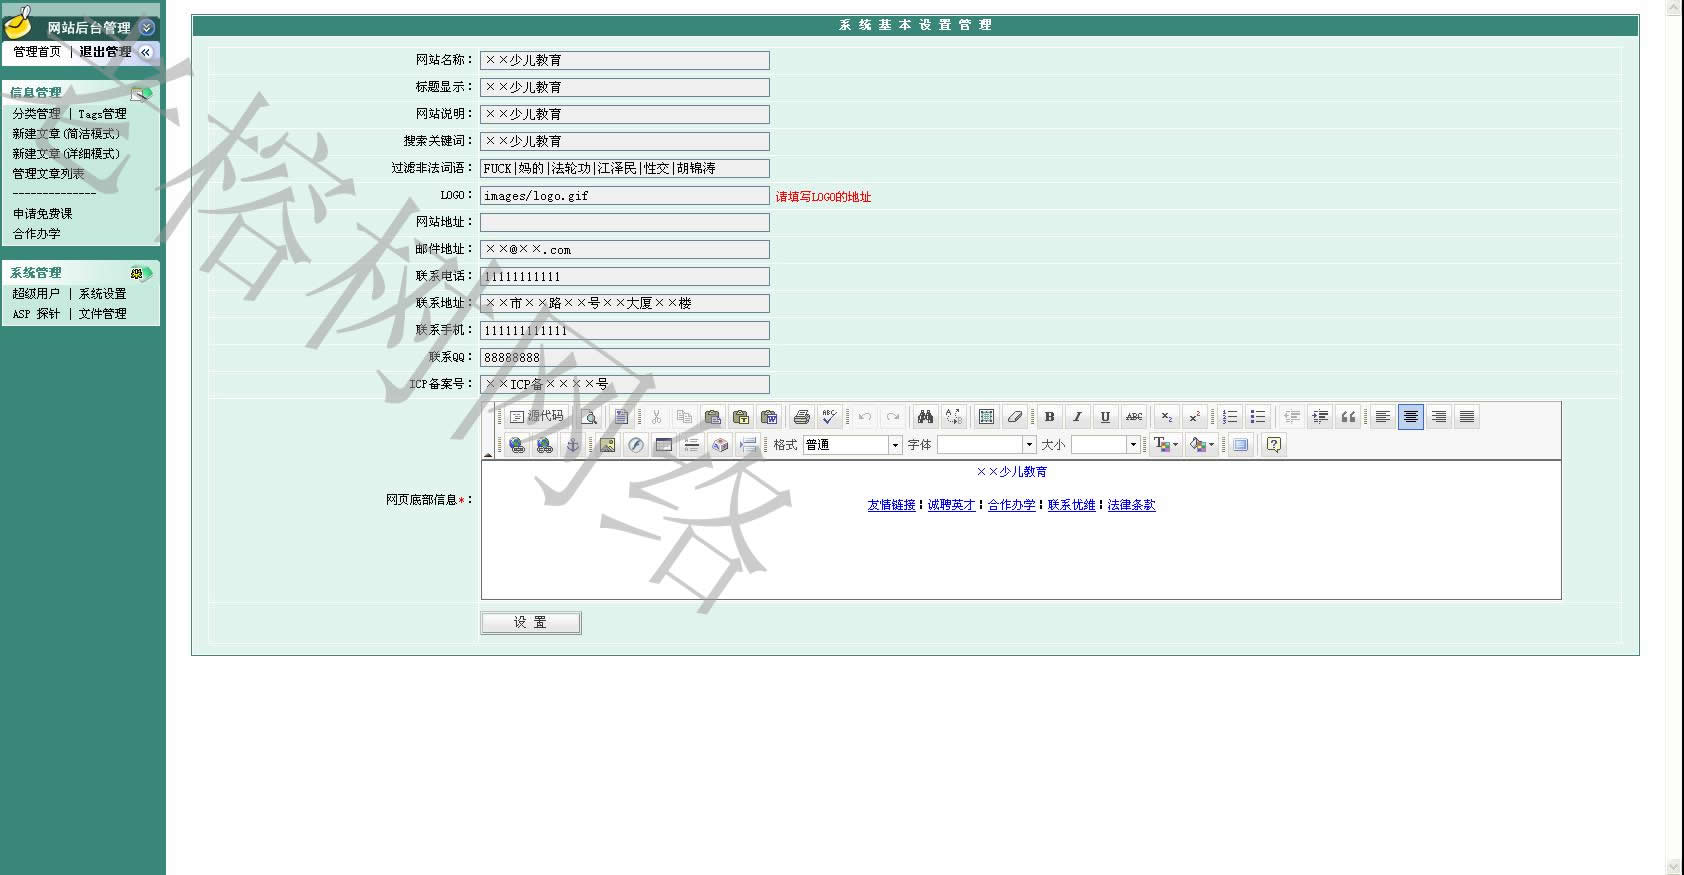1684x875 pixels.
Task: Click the empty 网站地址 input field
Action: pos(625,223)
